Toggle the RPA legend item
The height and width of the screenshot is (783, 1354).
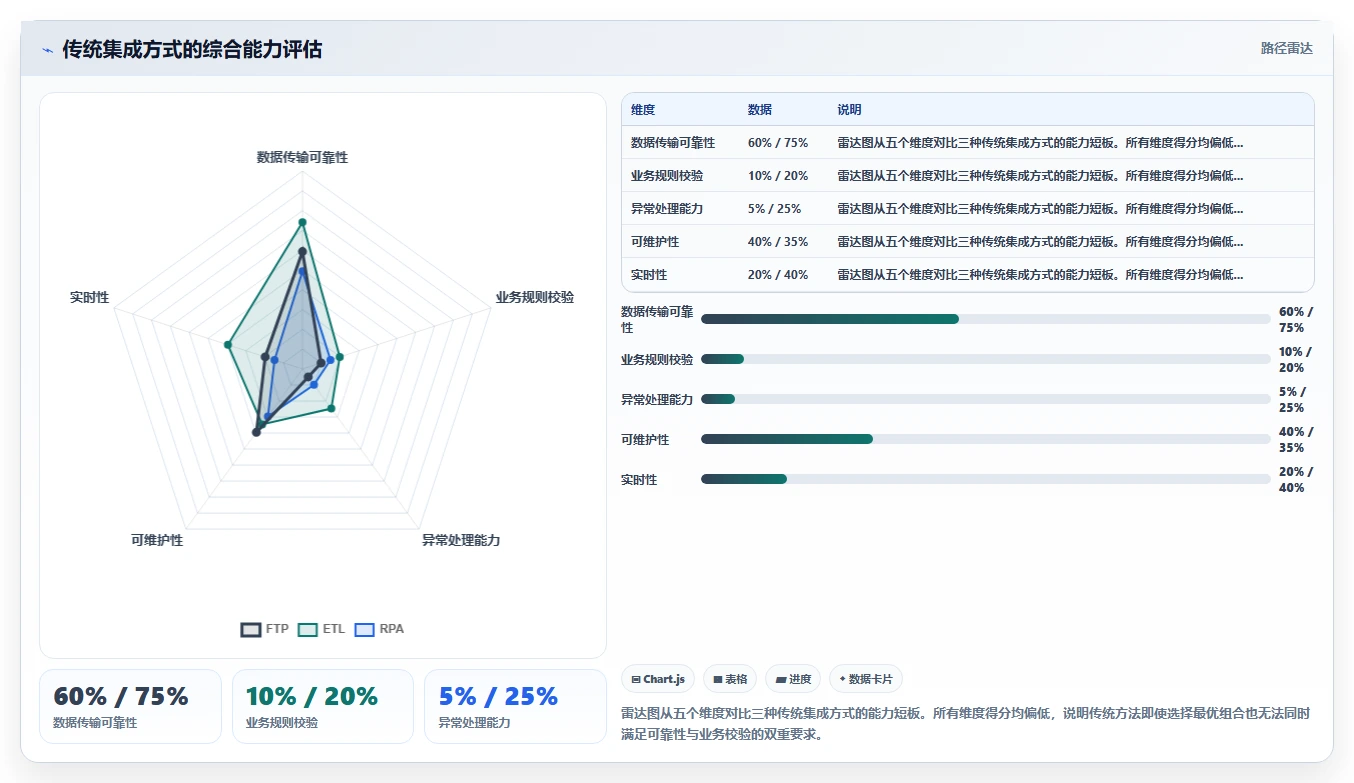pos(380,629)
